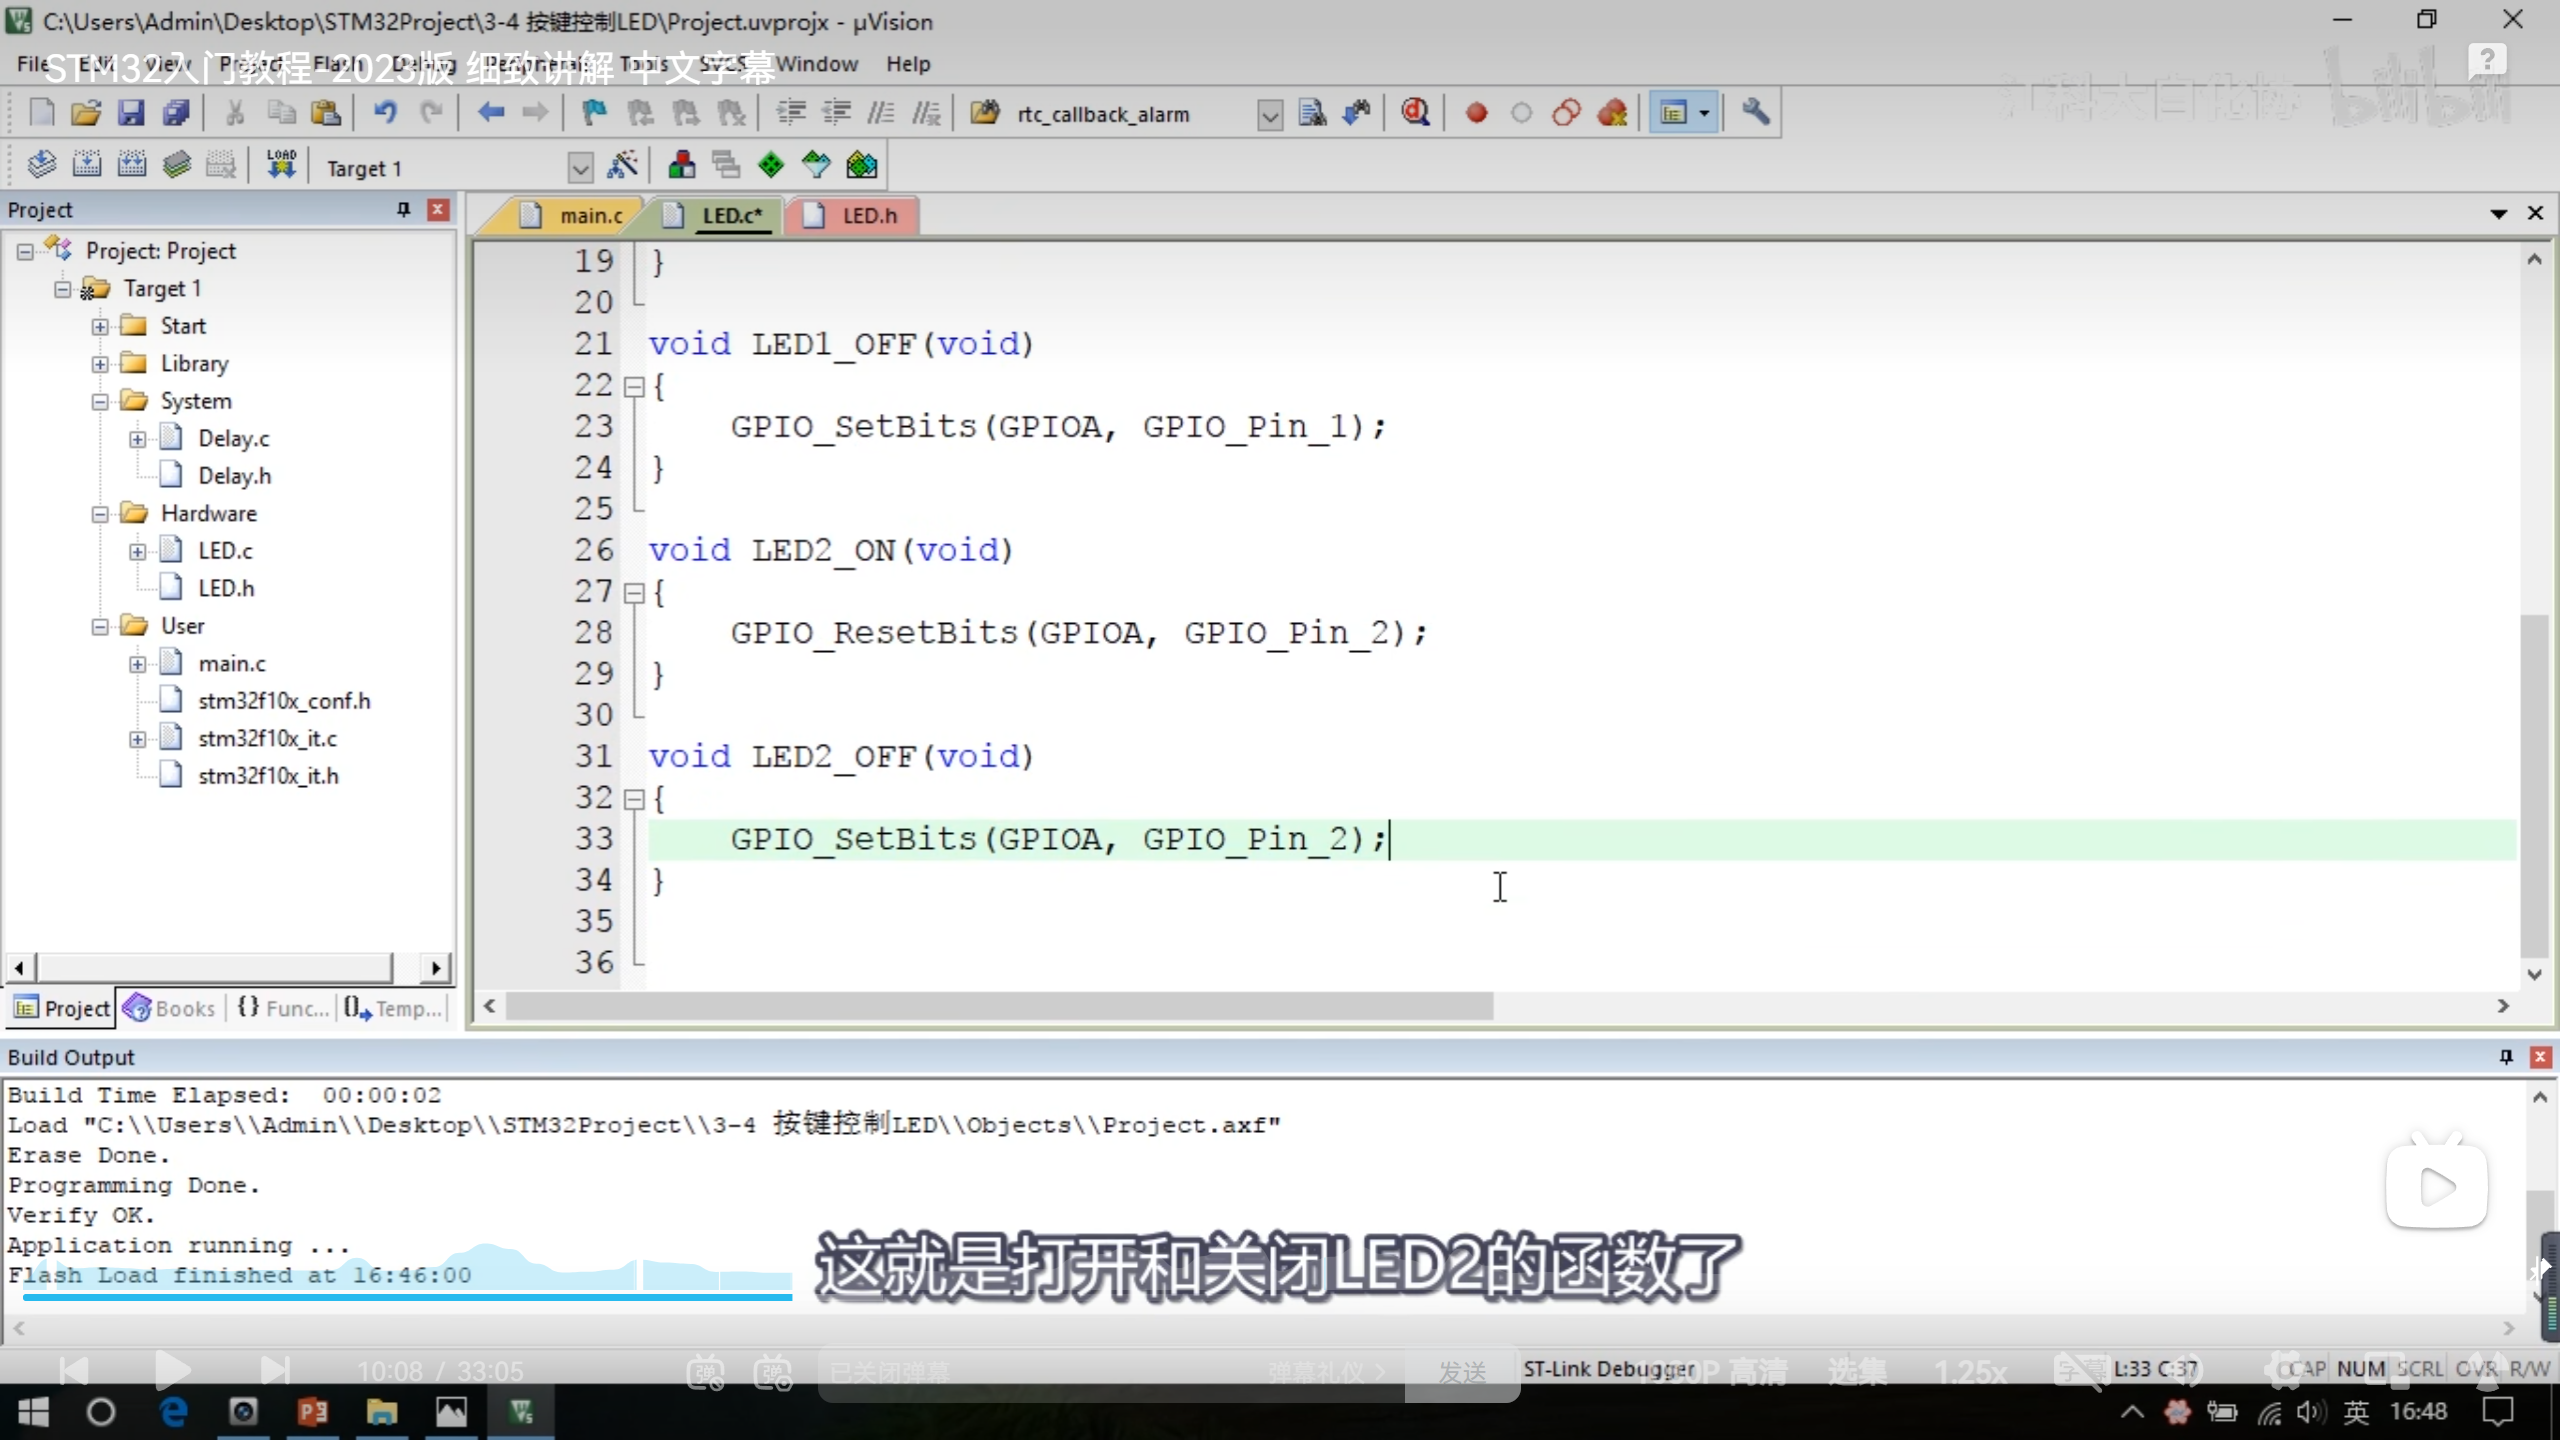The image size is (2560, 1440).
Task: Collapse the LED2_OFF function code fold
Action: 633,799
